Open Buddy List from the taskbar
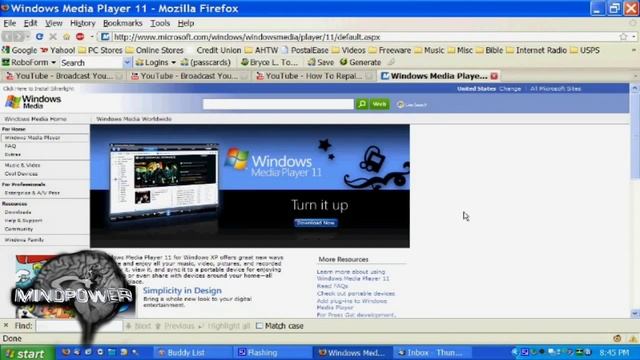 (x=192, y=353)
